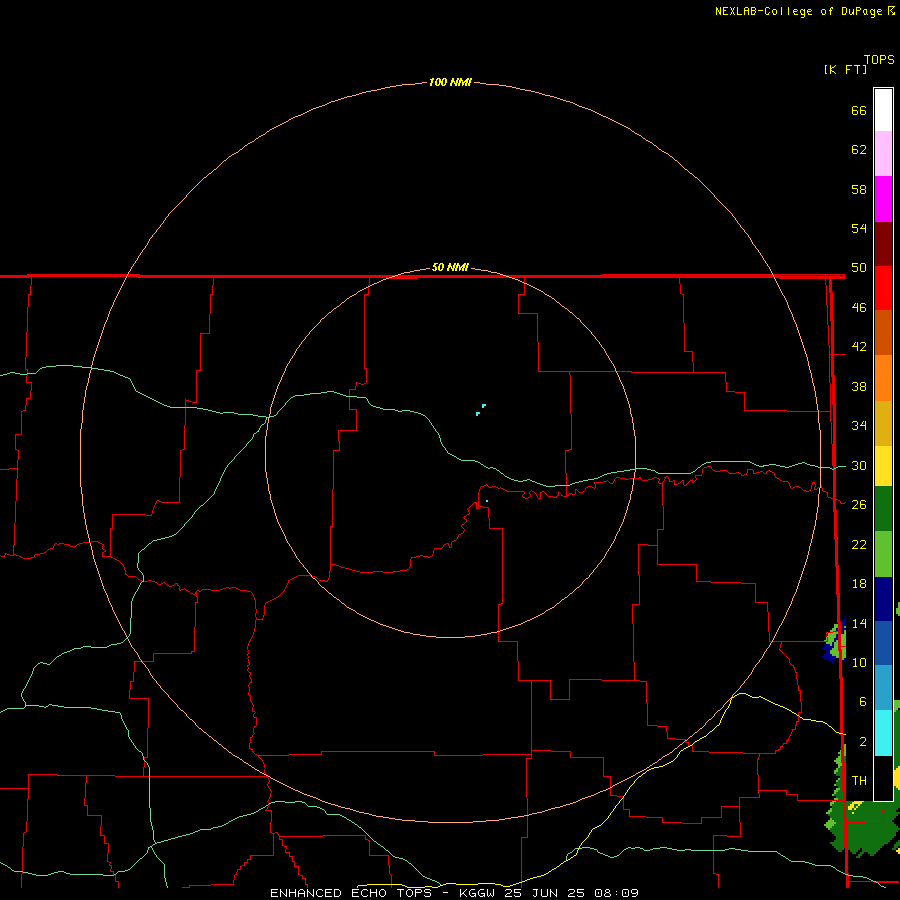900x900 pixels.
Task: Click the navy legend swatch
Action: click(x=883, y=598)
